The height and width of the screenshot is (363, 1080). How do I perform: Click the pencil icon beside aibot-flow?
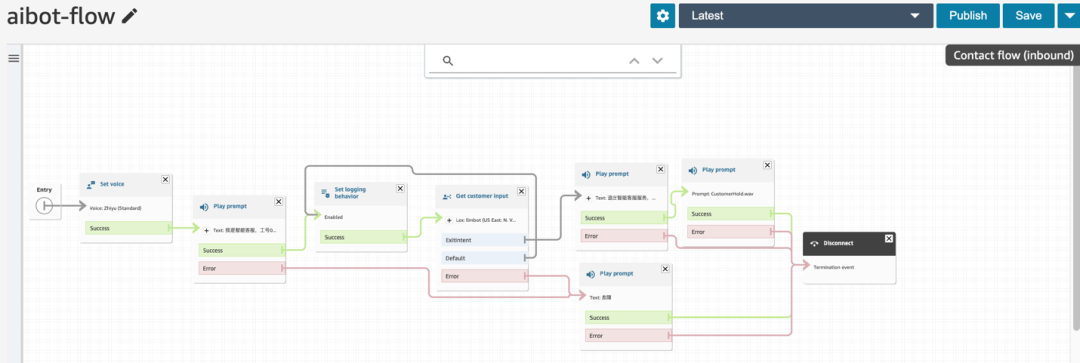pos(129,17)
